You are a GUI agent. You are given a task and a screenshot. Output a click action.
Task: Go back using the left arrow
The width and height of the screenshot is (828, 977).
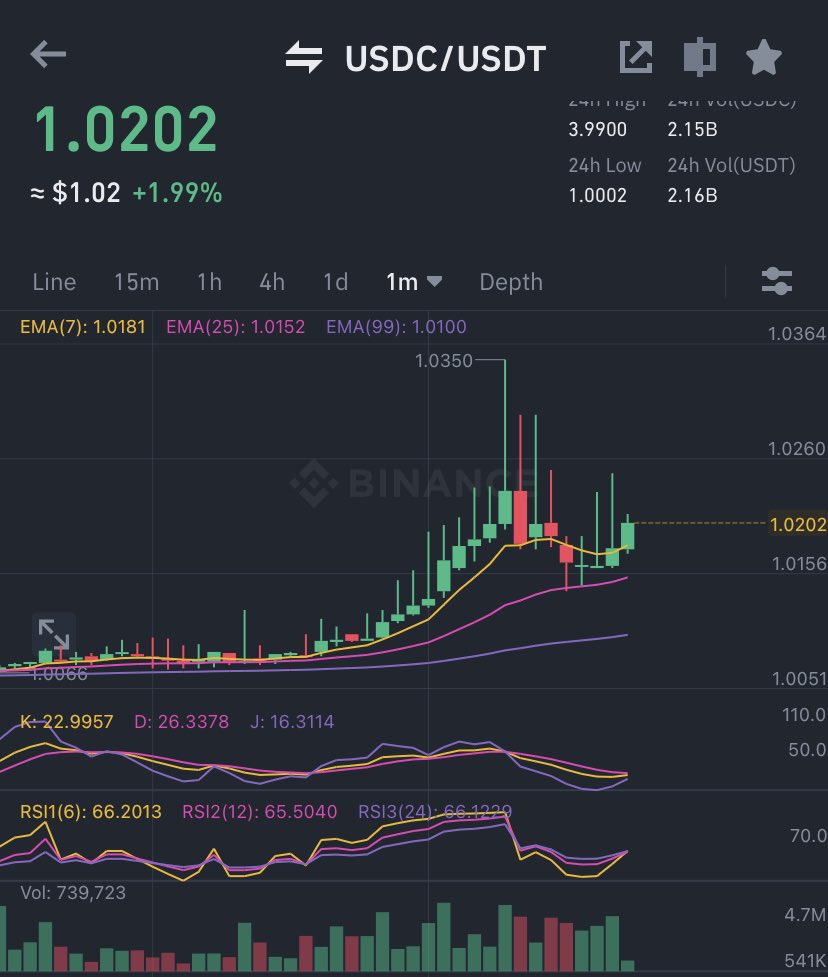48,54
